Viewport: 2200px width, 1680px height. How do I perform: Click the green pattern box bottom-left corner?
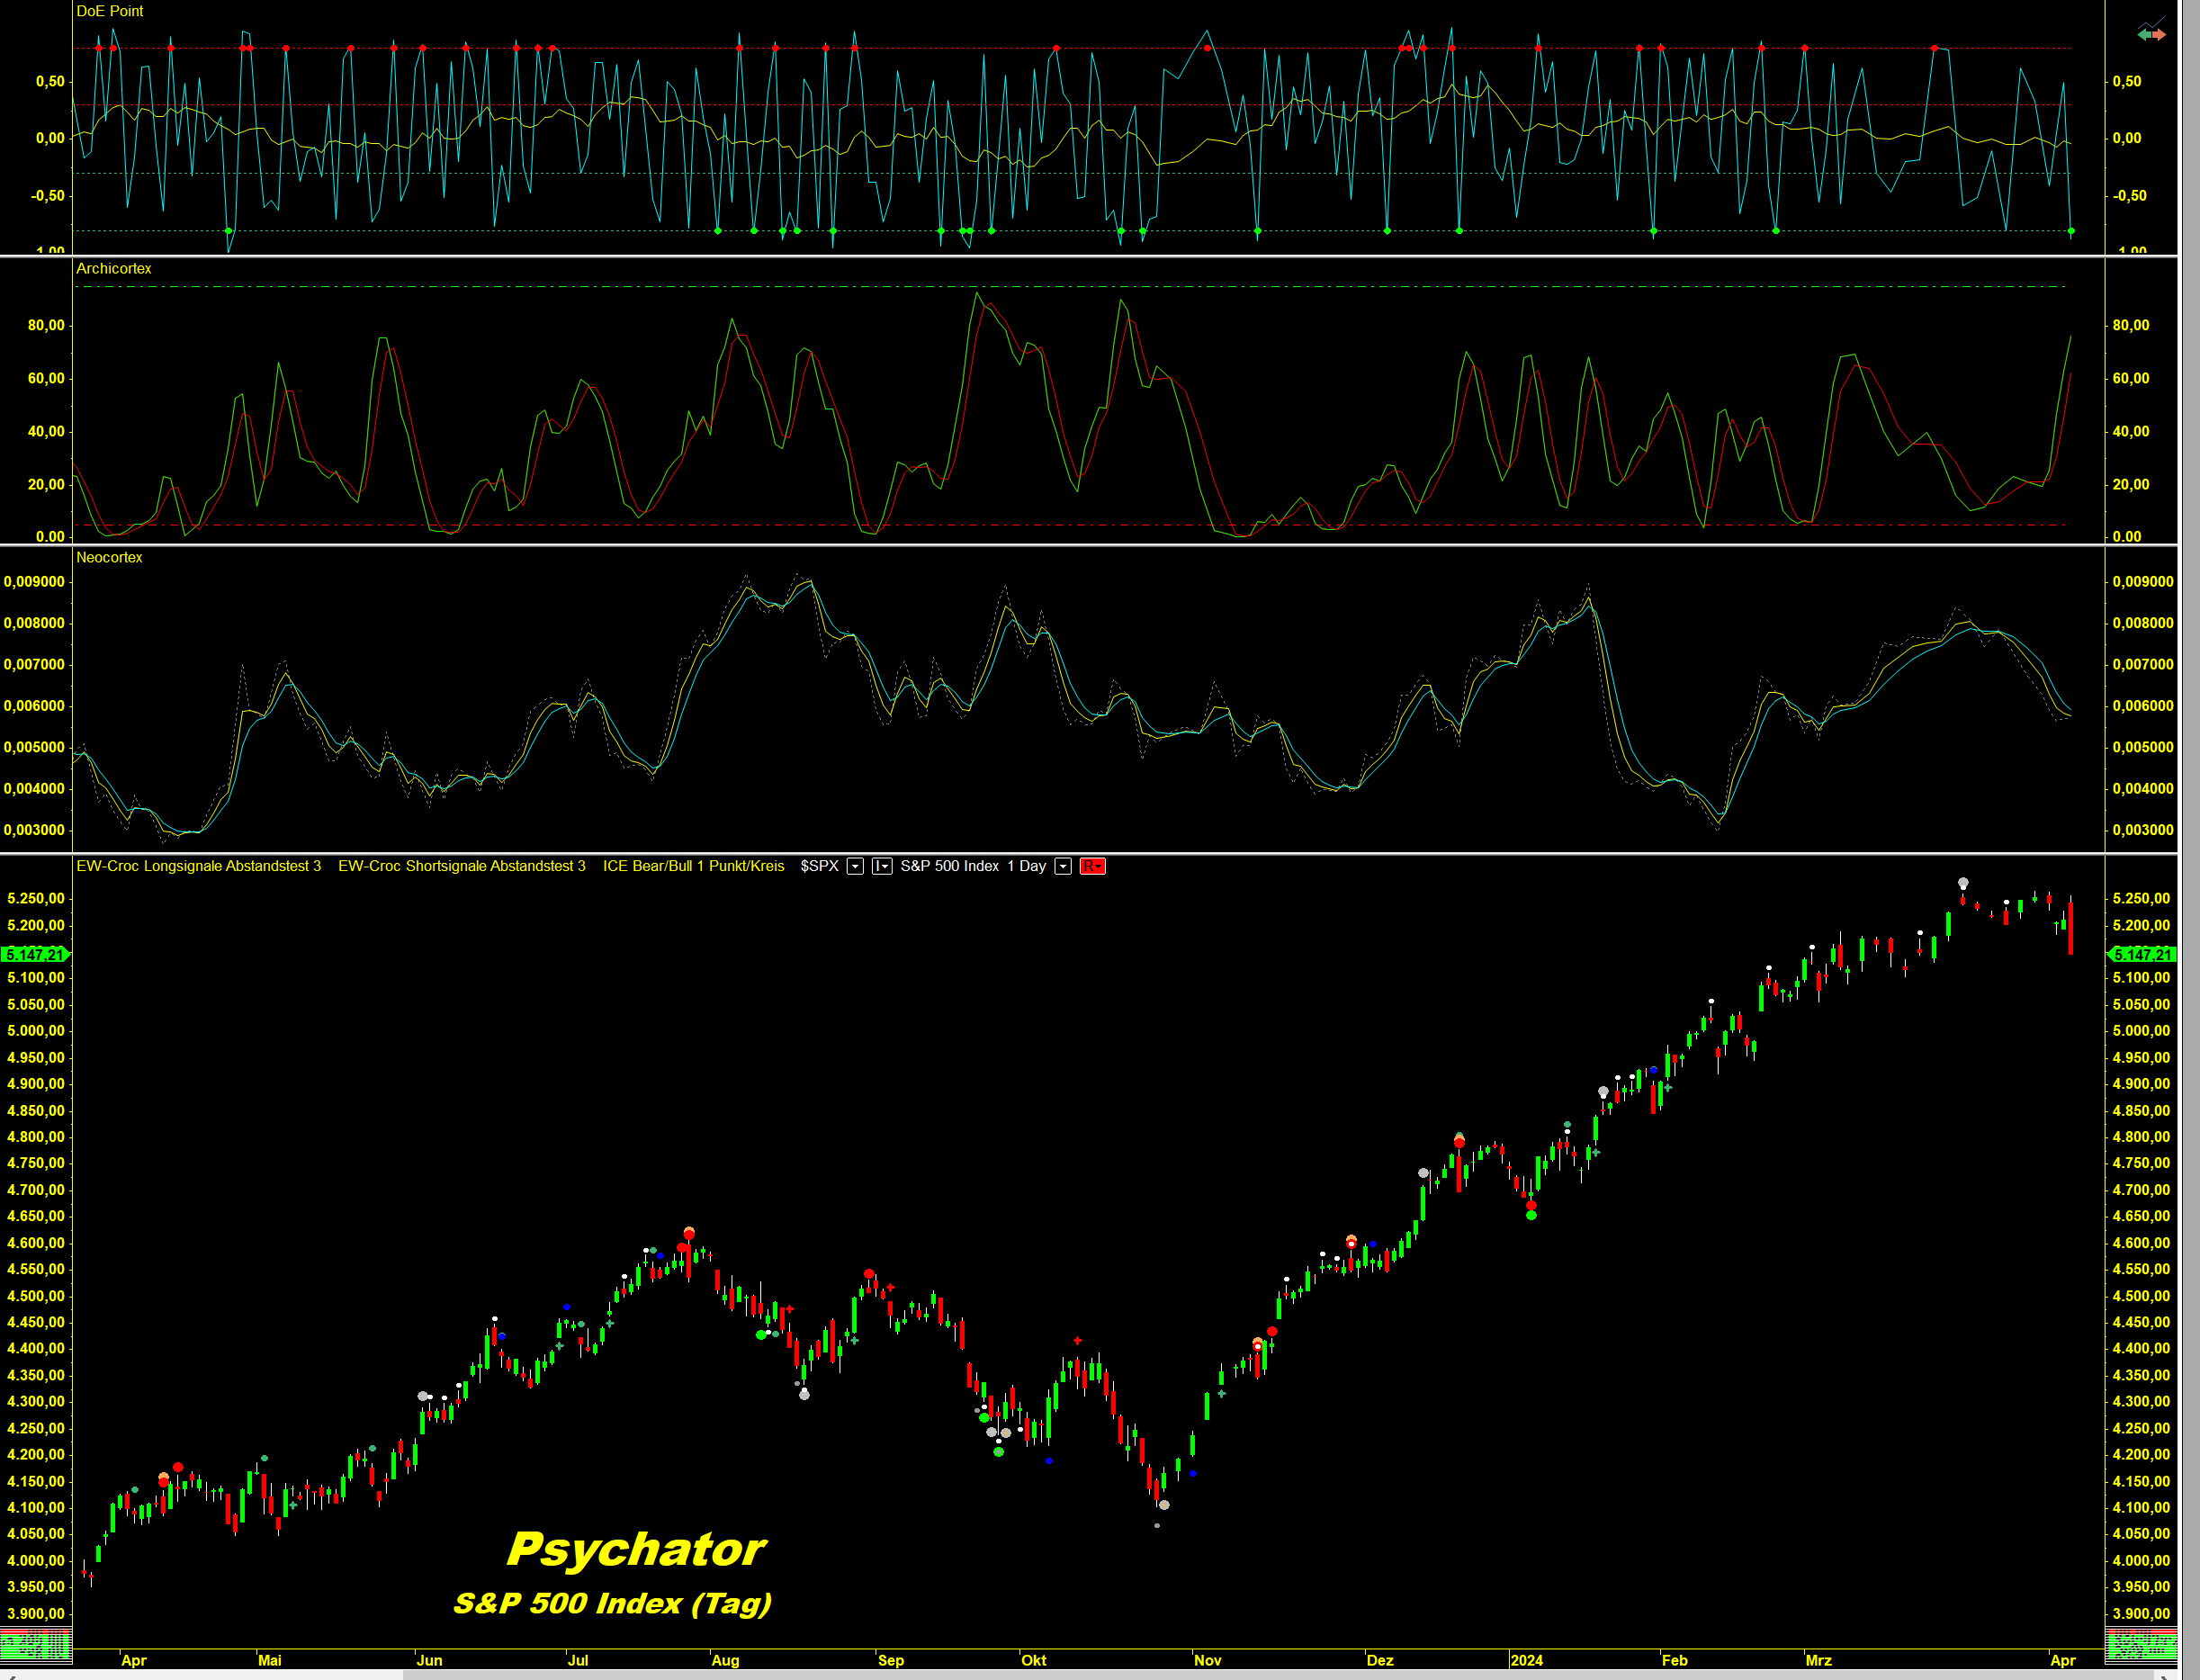(x=36, y=1644)
